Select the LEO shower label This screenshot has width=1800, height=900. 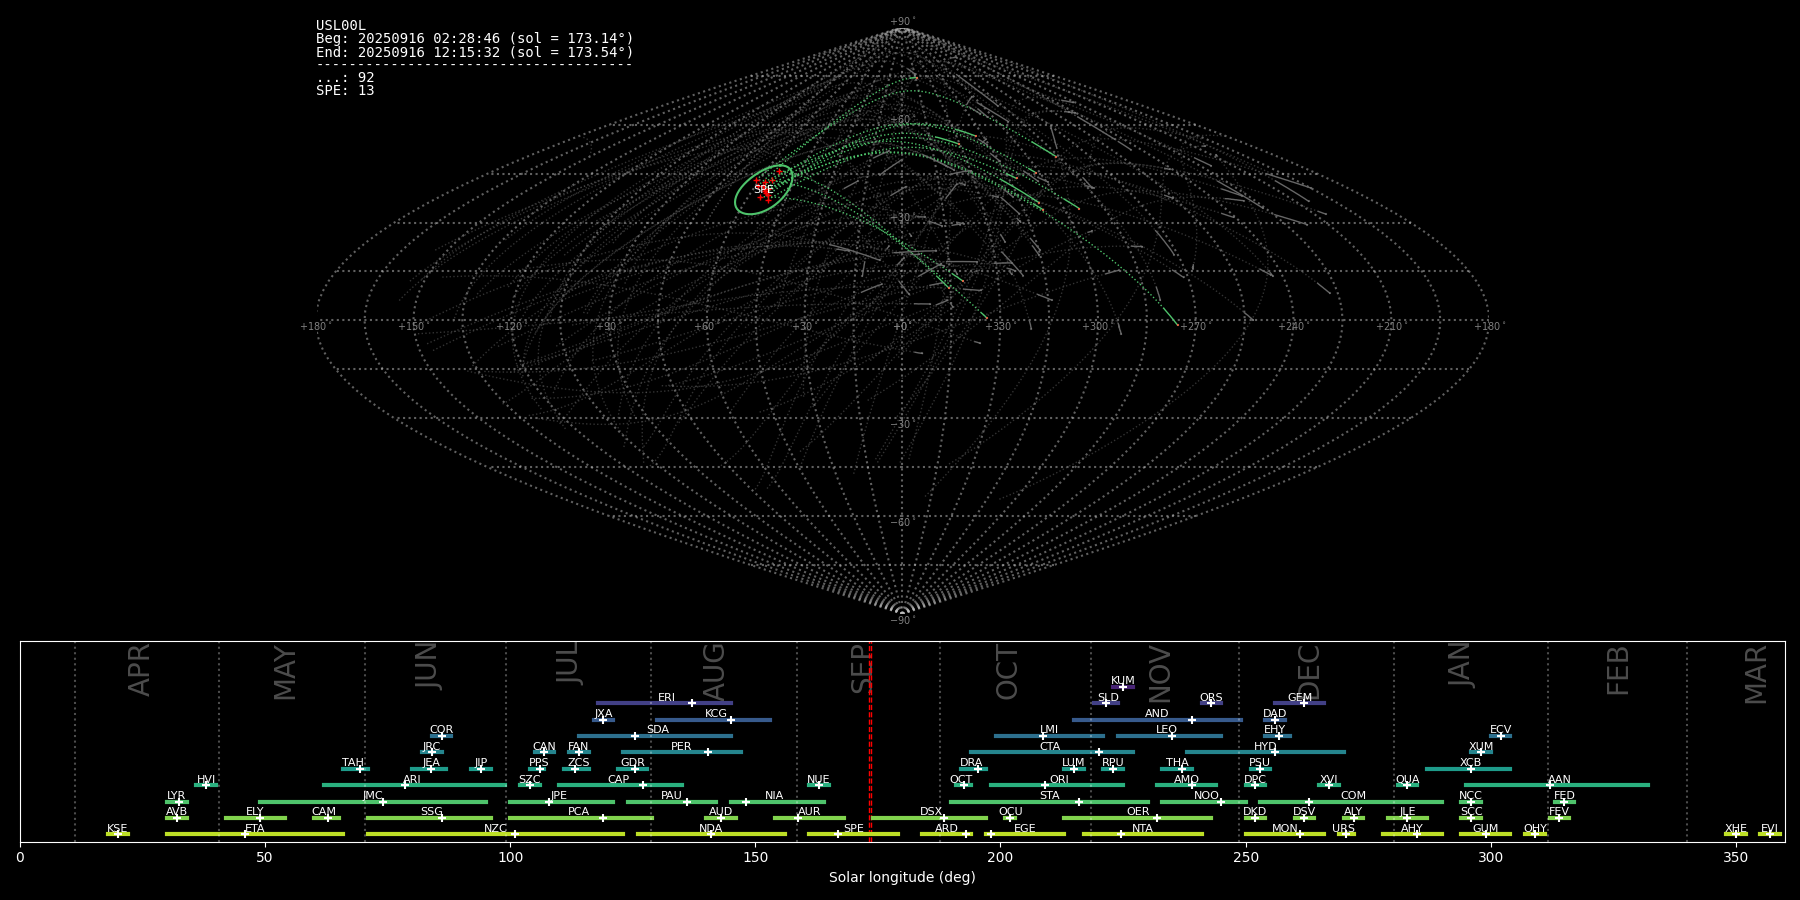coord(1166,730)
